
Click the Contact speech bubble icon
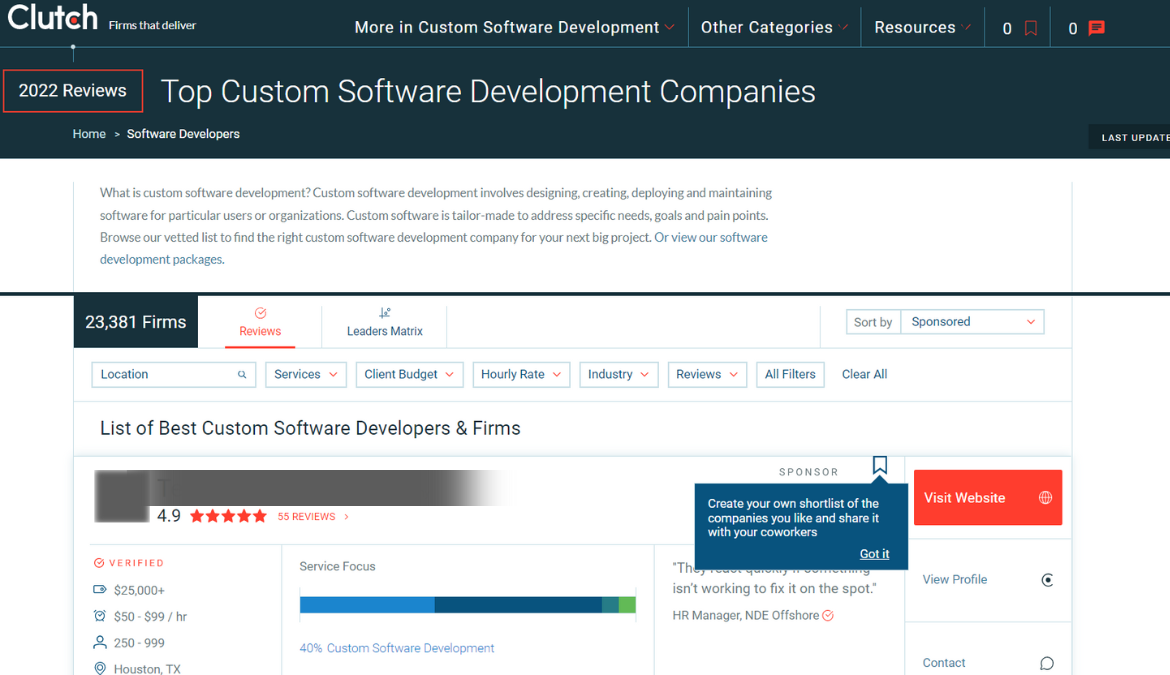tap(1047, 663)
